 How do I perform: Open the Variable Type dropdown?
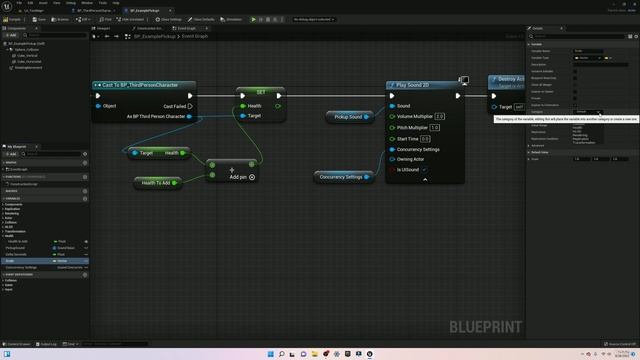coord(588,58)
